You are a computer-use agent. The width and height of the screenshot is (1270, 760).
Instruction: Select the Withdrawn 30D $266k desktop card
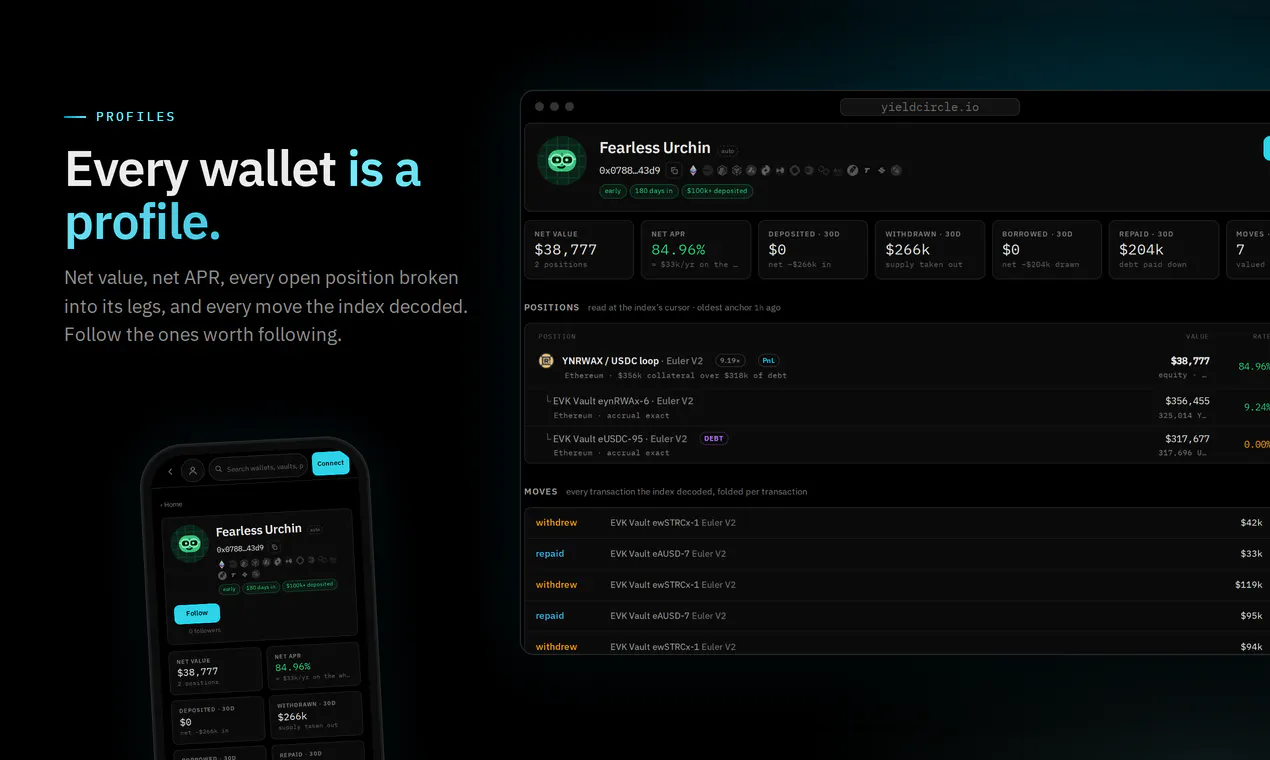(930, 249)
